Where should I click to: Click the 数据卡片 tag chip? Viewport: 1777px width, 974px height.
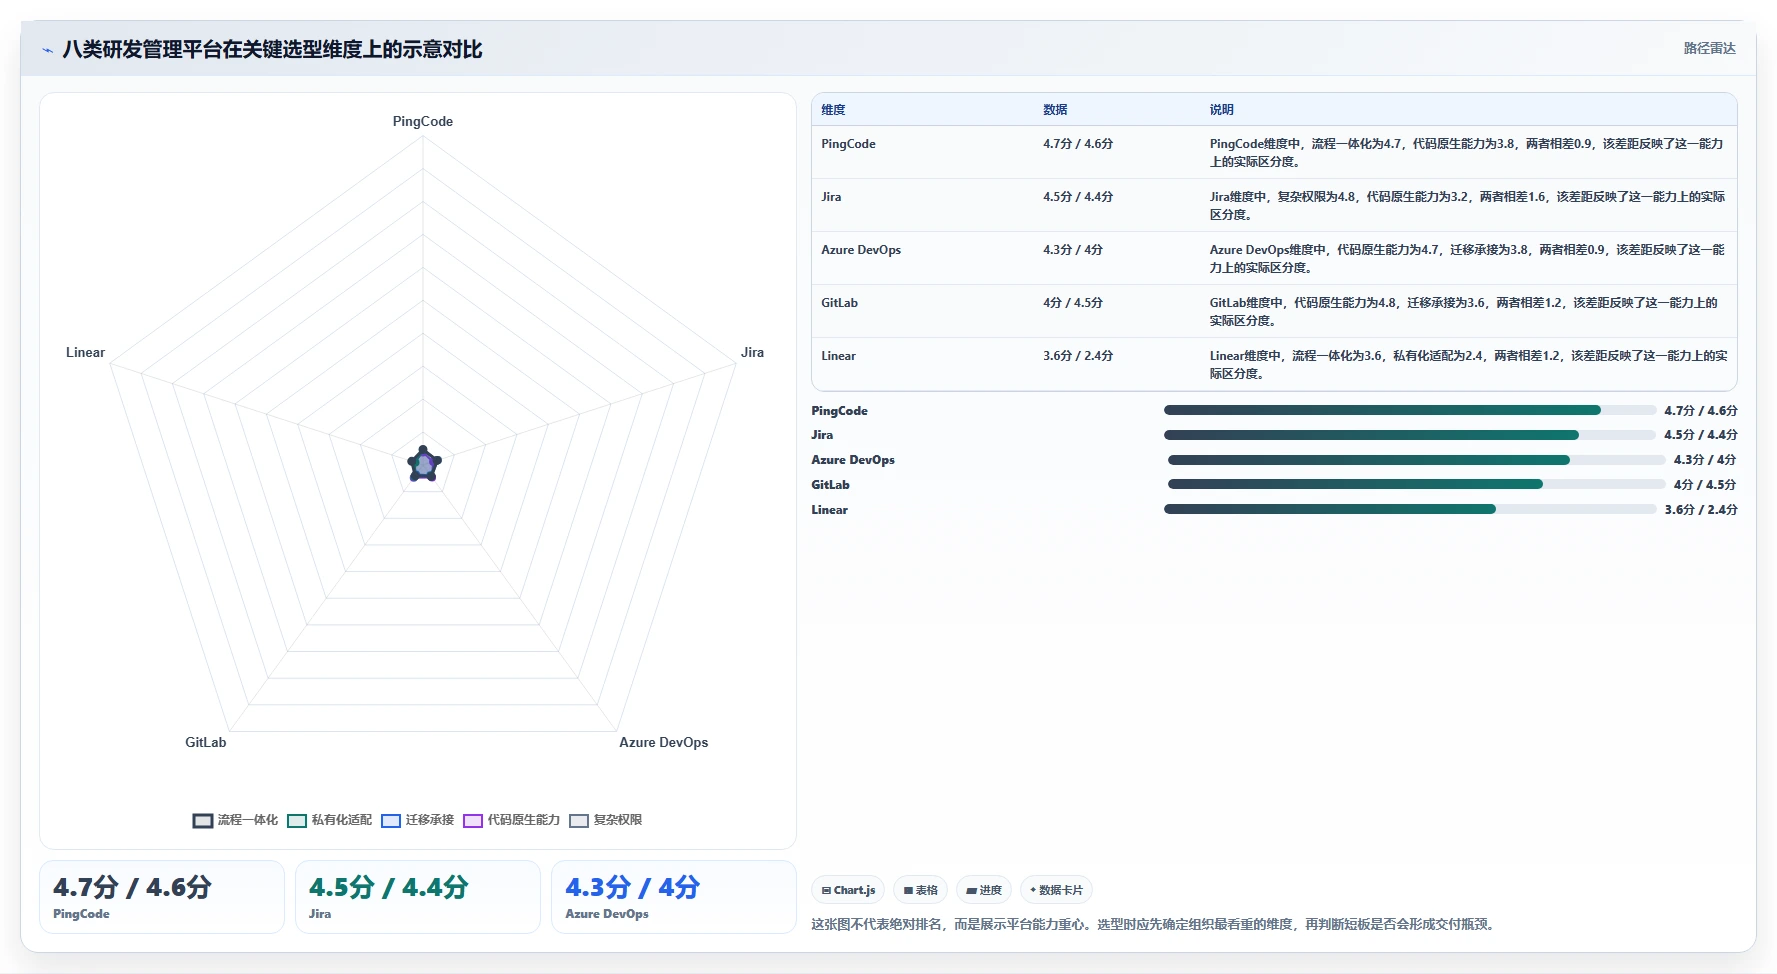1056,890
